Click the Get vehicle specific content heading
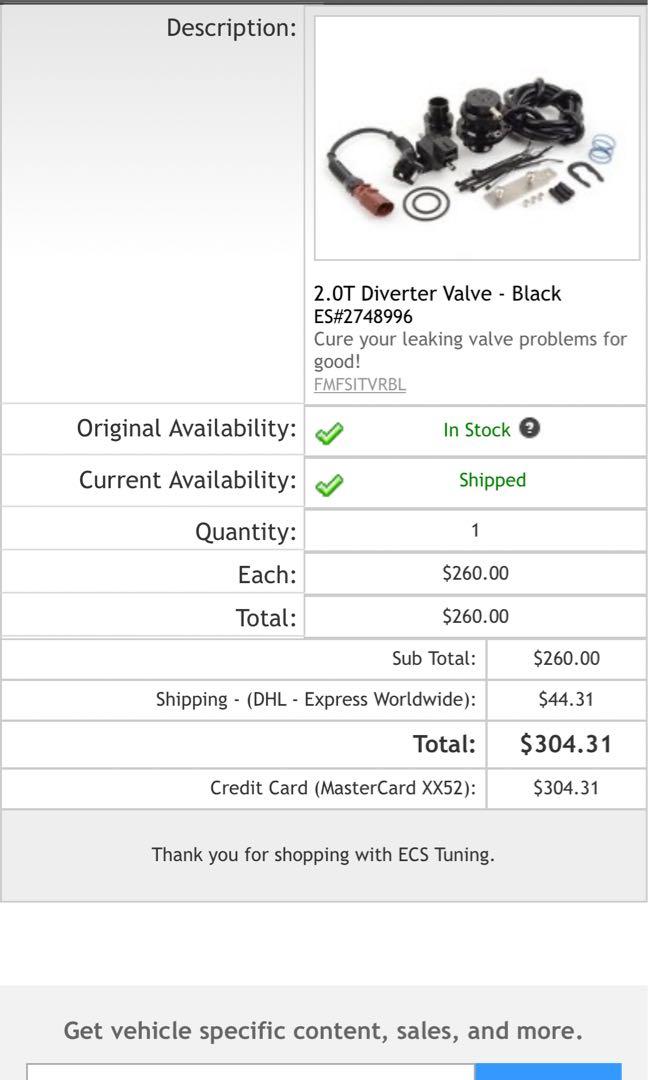The width and height of the screenshot is (648, 1080). point(323,1030)
